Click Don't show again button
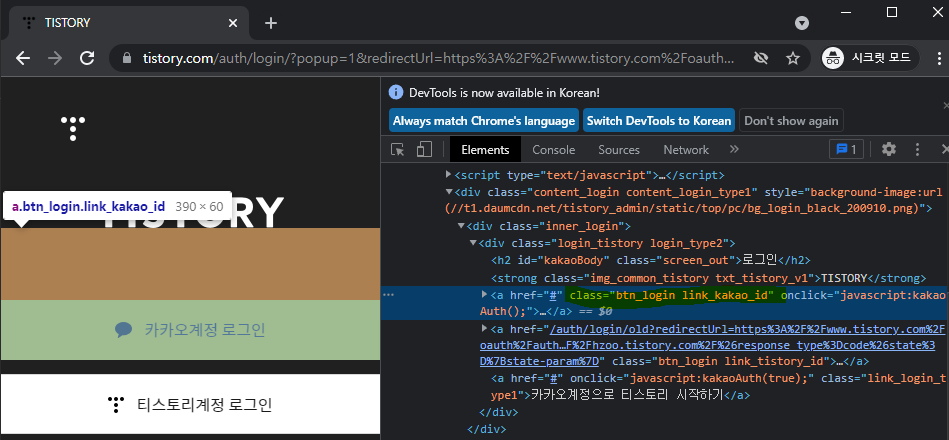The image size is (949, 440). 791,120
